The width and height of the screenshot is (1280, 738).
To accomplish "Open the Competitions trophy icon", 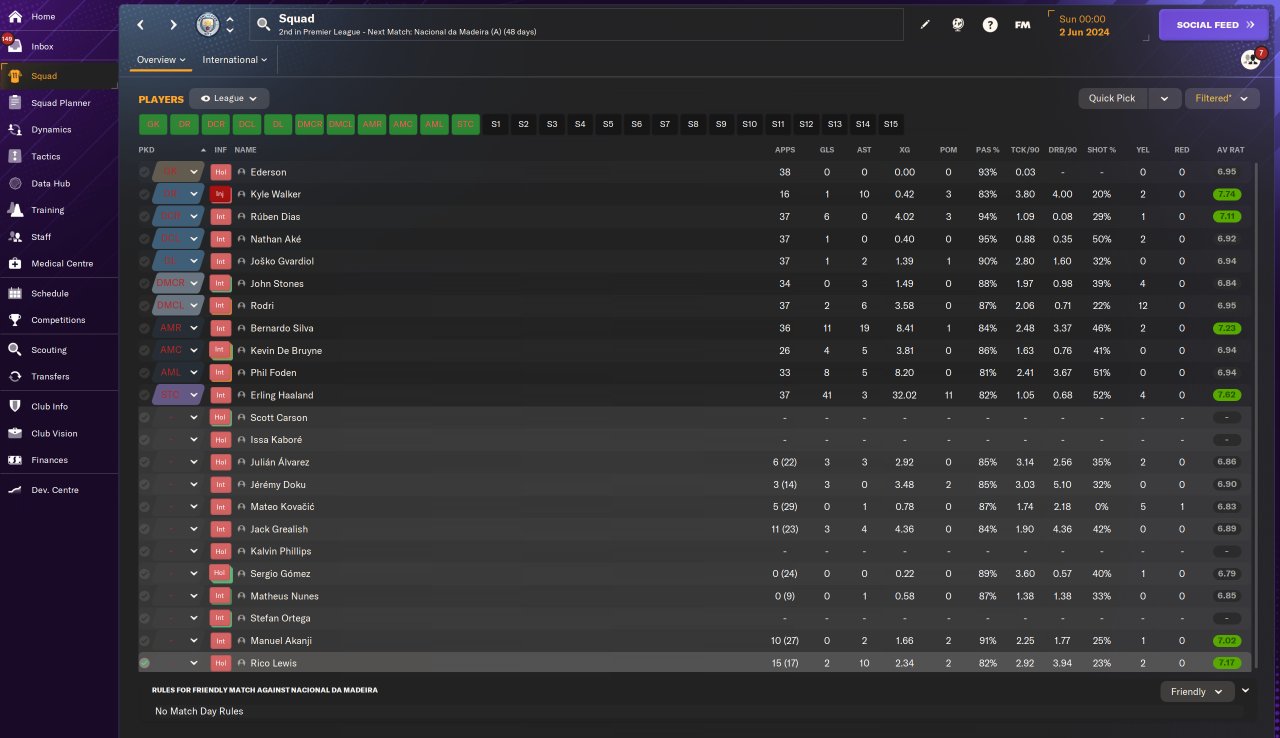I will 15,320.
